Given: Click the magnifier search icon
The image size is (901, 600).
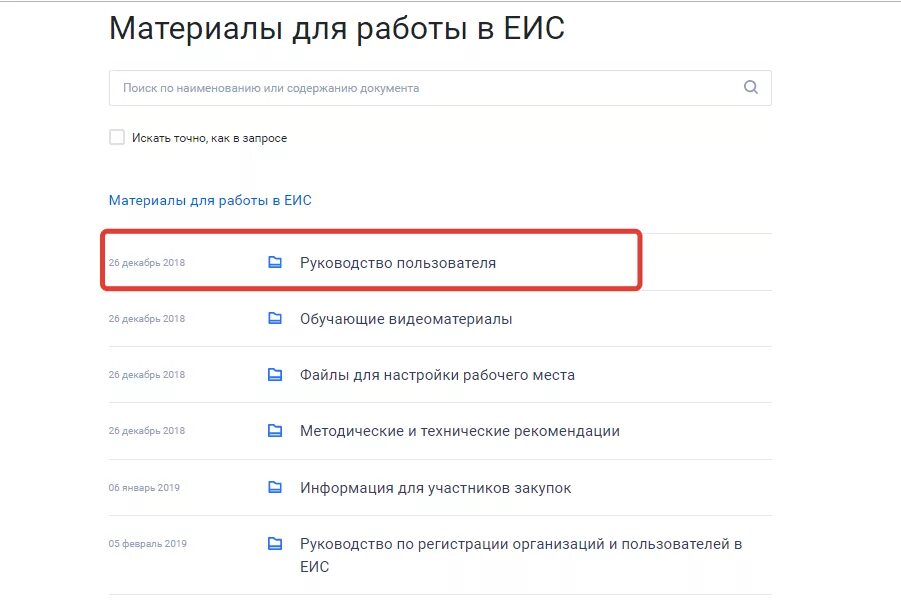Looking at the screenshot, I should 750,87.
